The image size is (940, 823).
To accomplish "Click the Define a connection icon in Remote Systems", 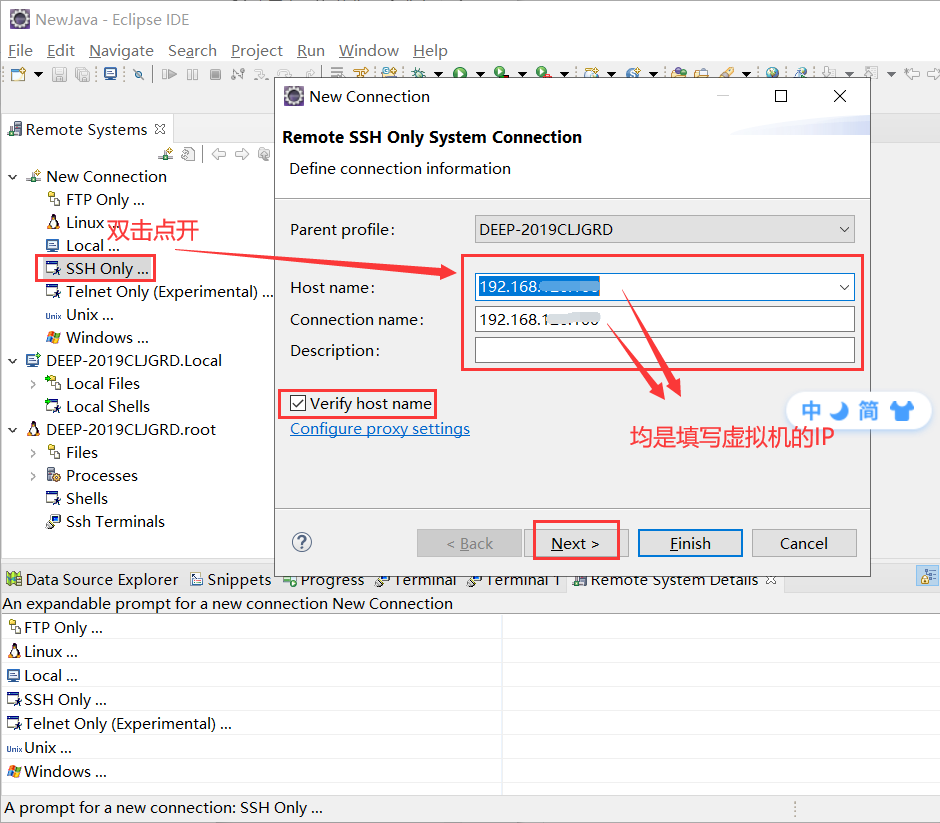I will pyautogui.click(x=166, y=154).
